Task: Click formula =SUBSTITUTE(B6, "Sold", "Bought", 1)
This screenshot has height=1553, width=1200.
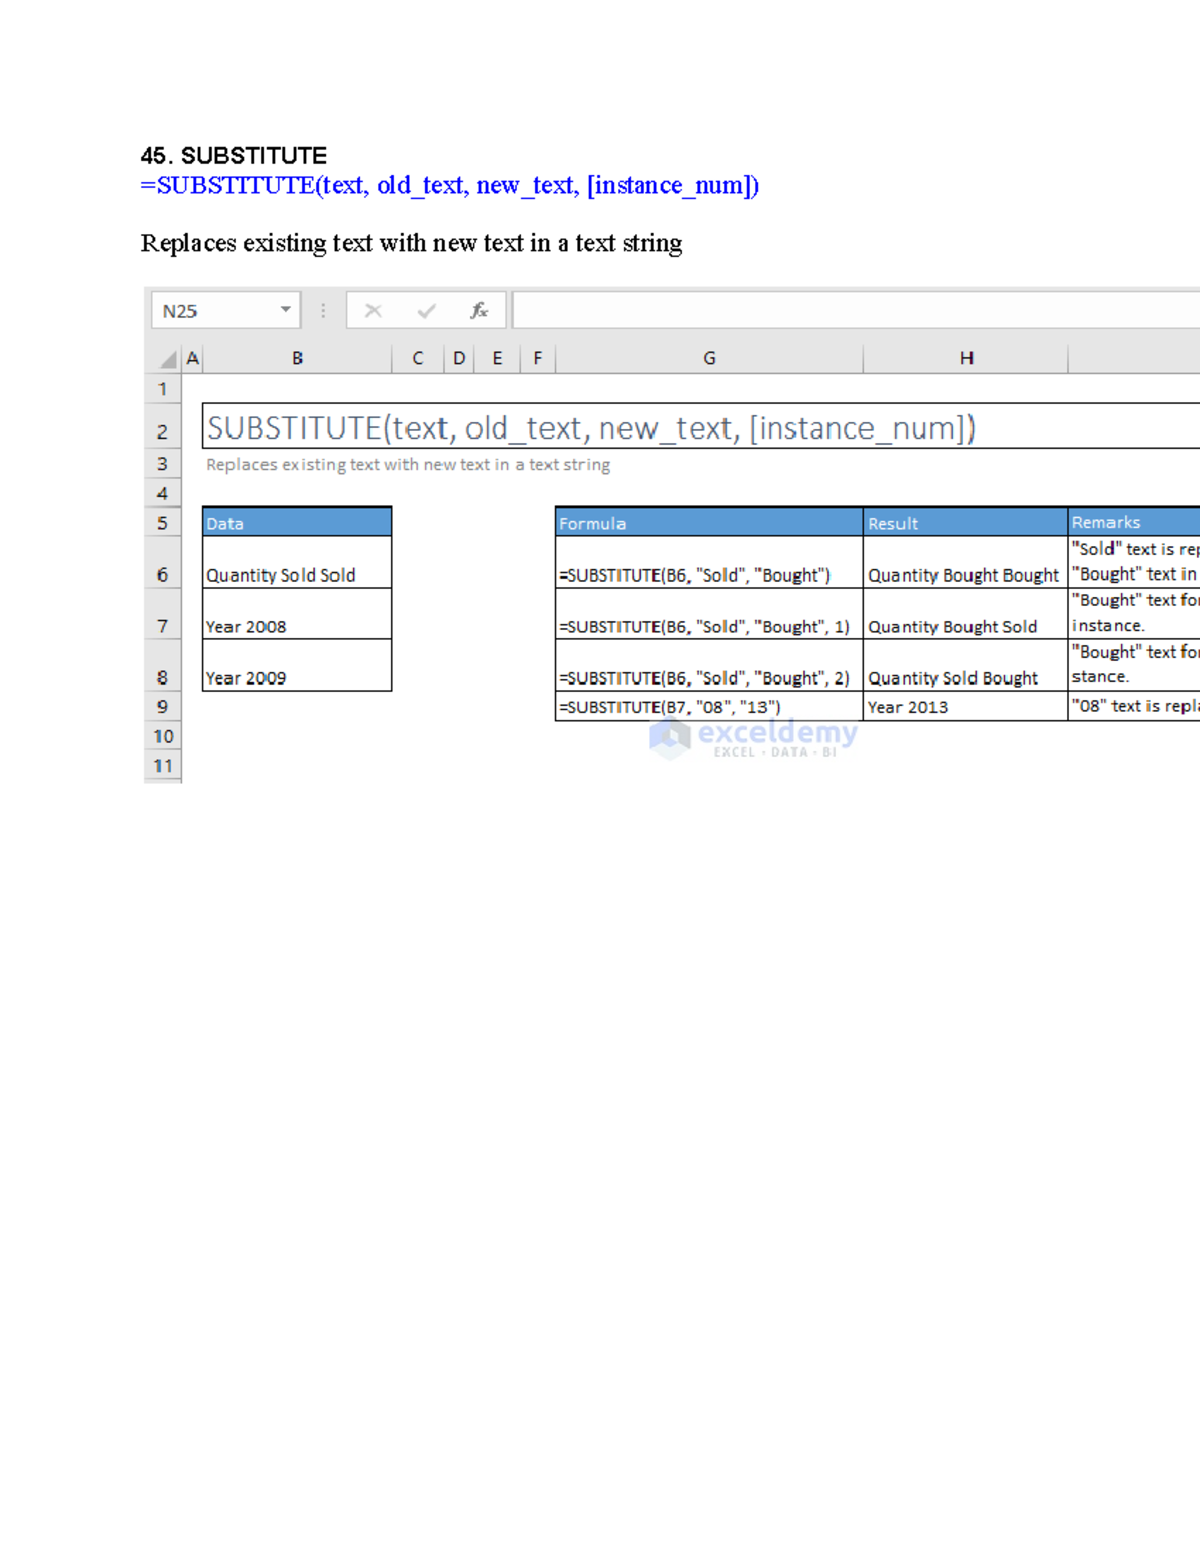Action: pos(709,614)
